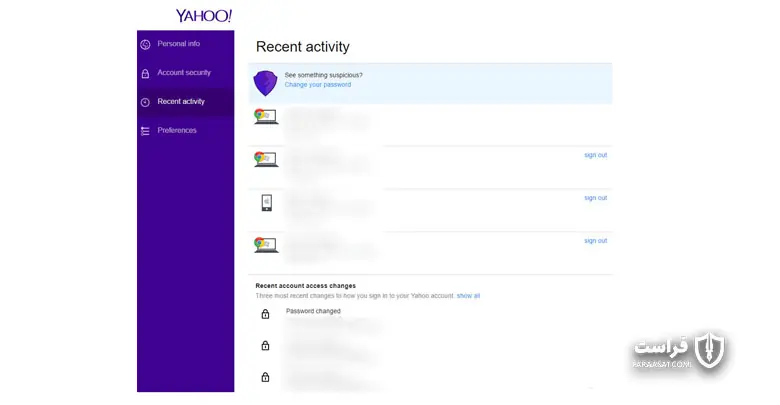Click Recent account access changes heading
780x405 pixels.
click(x=305, y=286)
